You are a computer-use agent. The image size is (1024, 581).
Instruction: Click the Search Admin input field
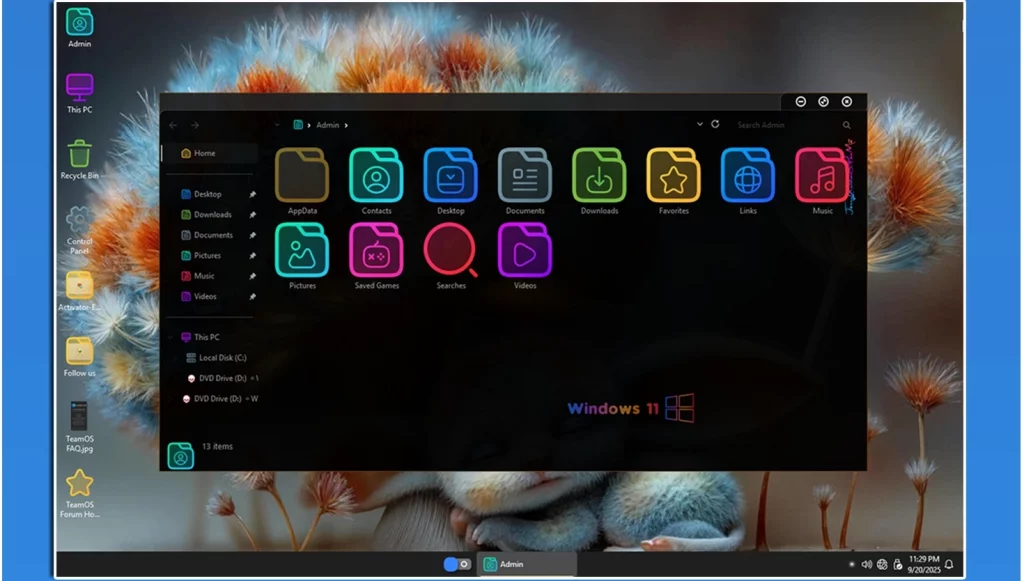(x=785, y=125)
